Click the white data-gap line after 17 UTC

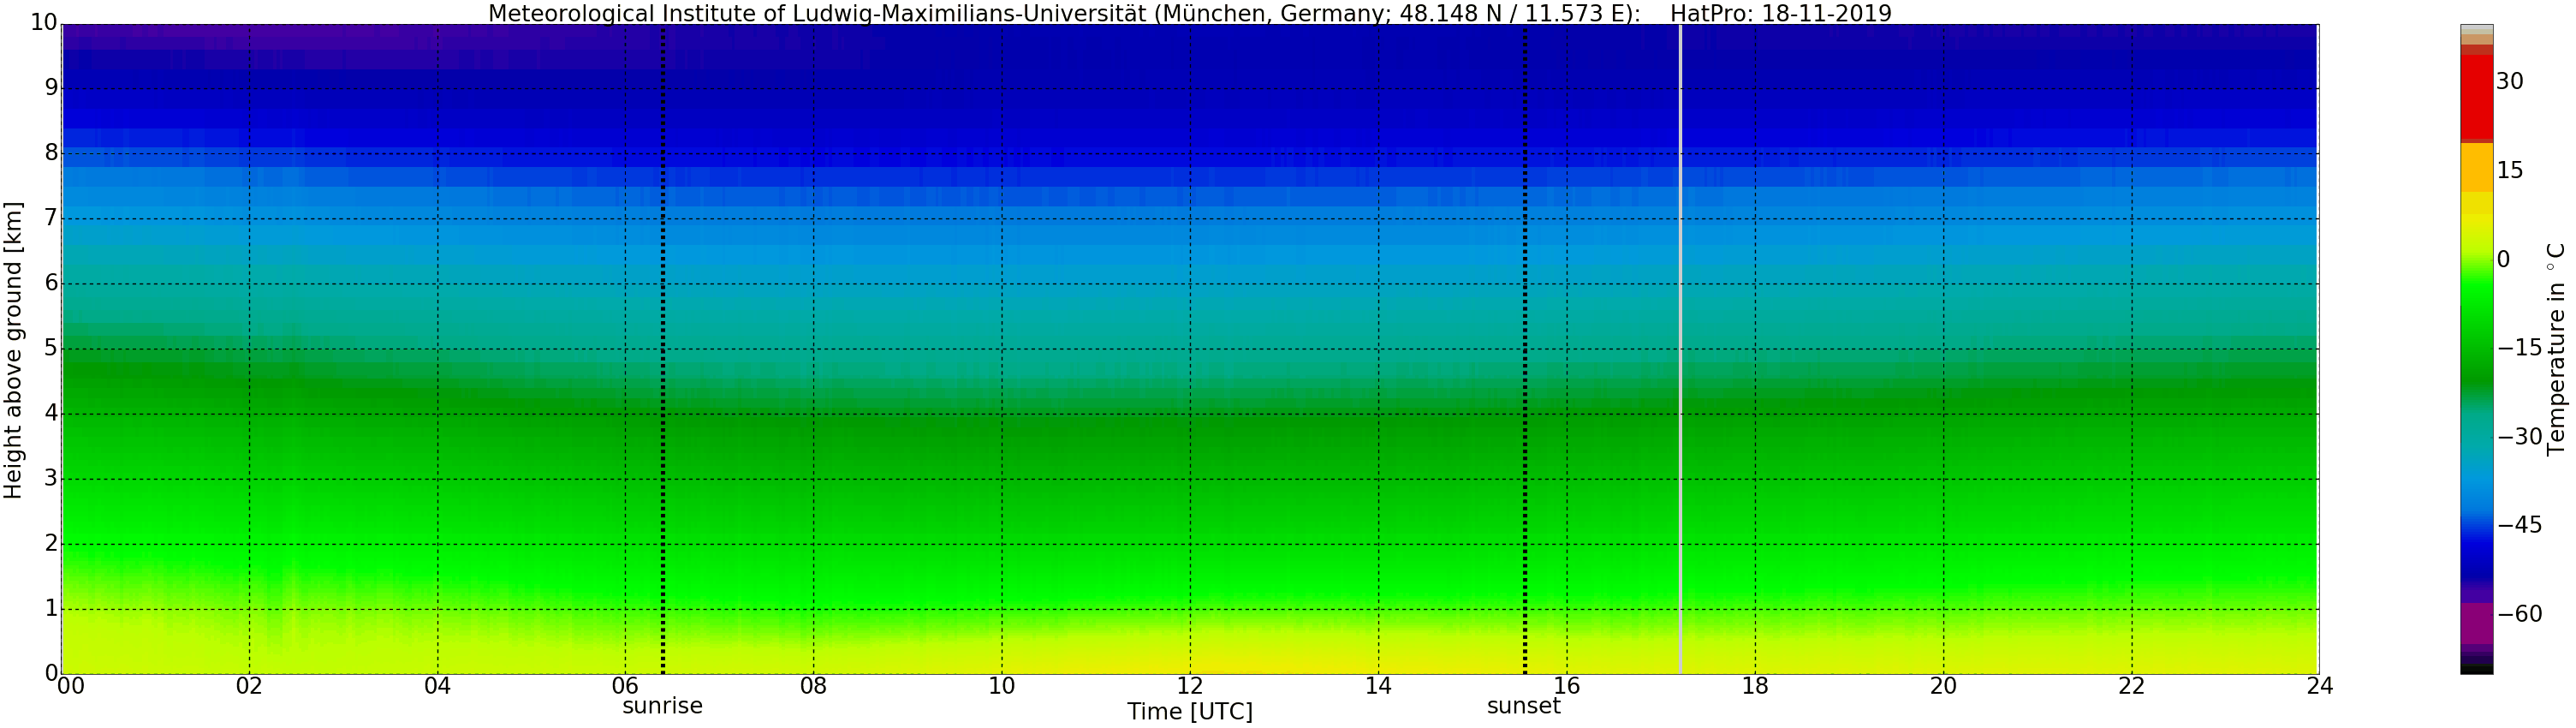coord(1680,349)
